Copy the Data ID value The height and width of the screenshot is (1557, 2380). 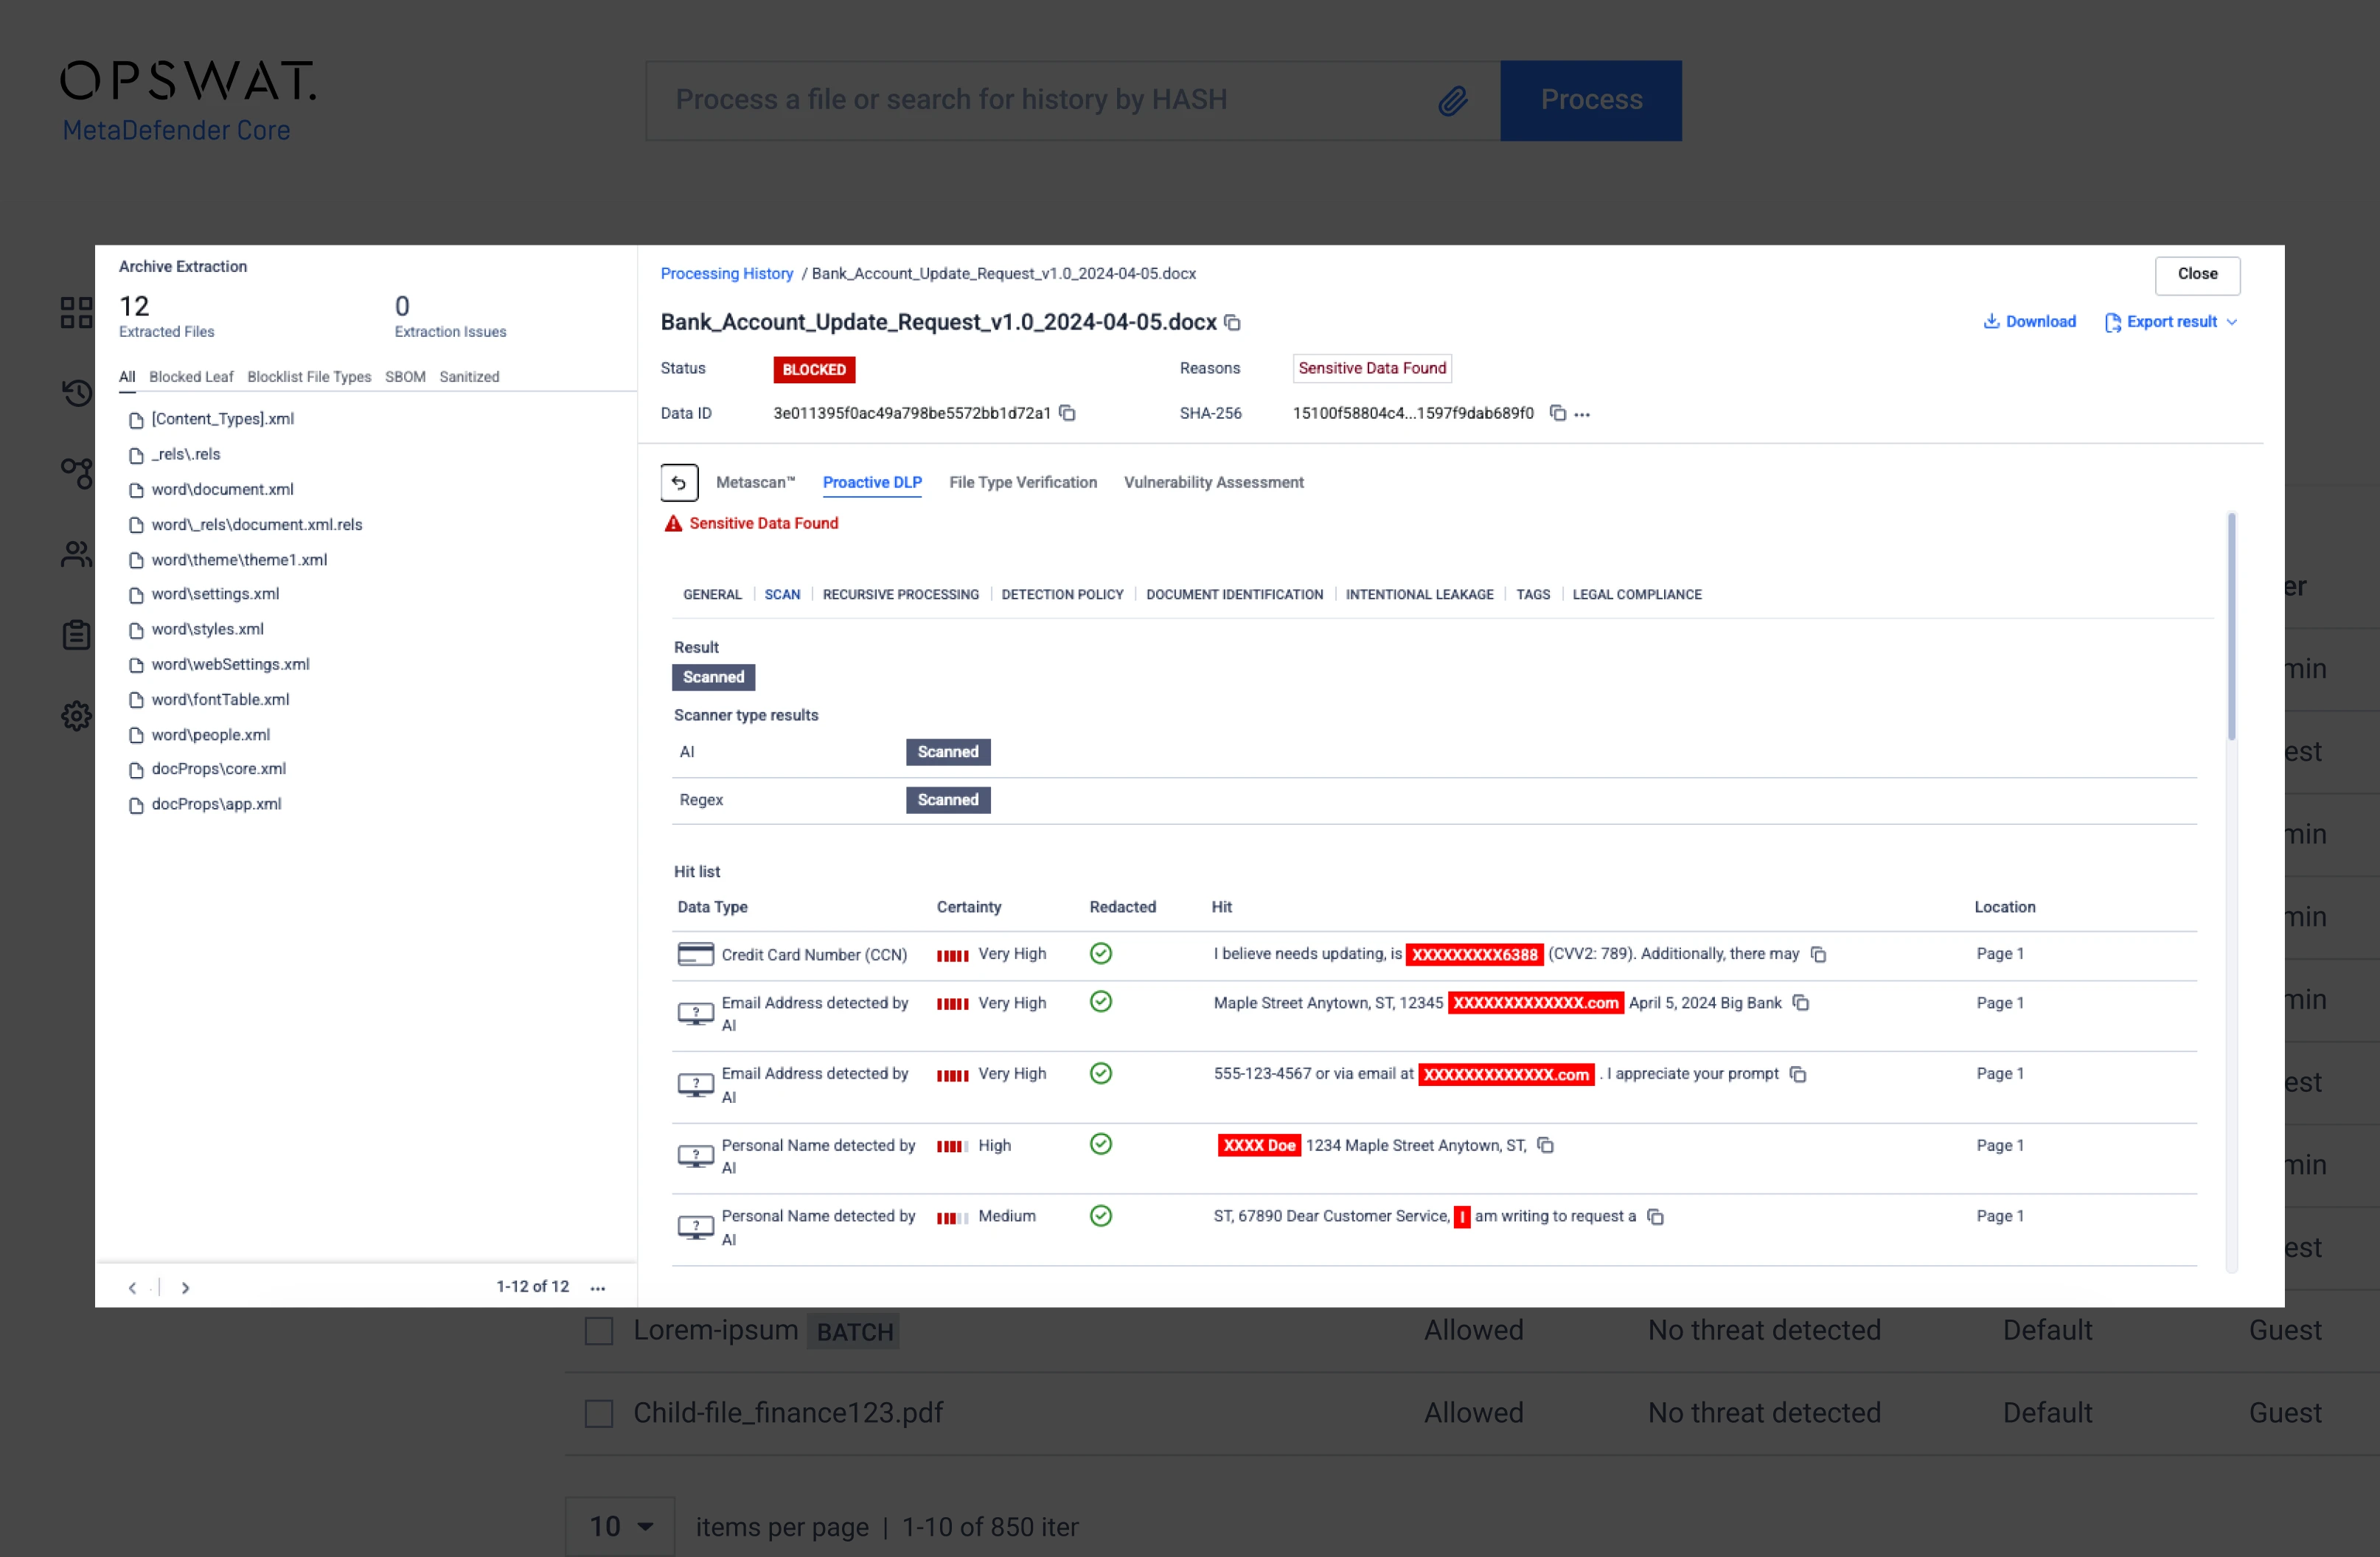[x=1068, y=413]
